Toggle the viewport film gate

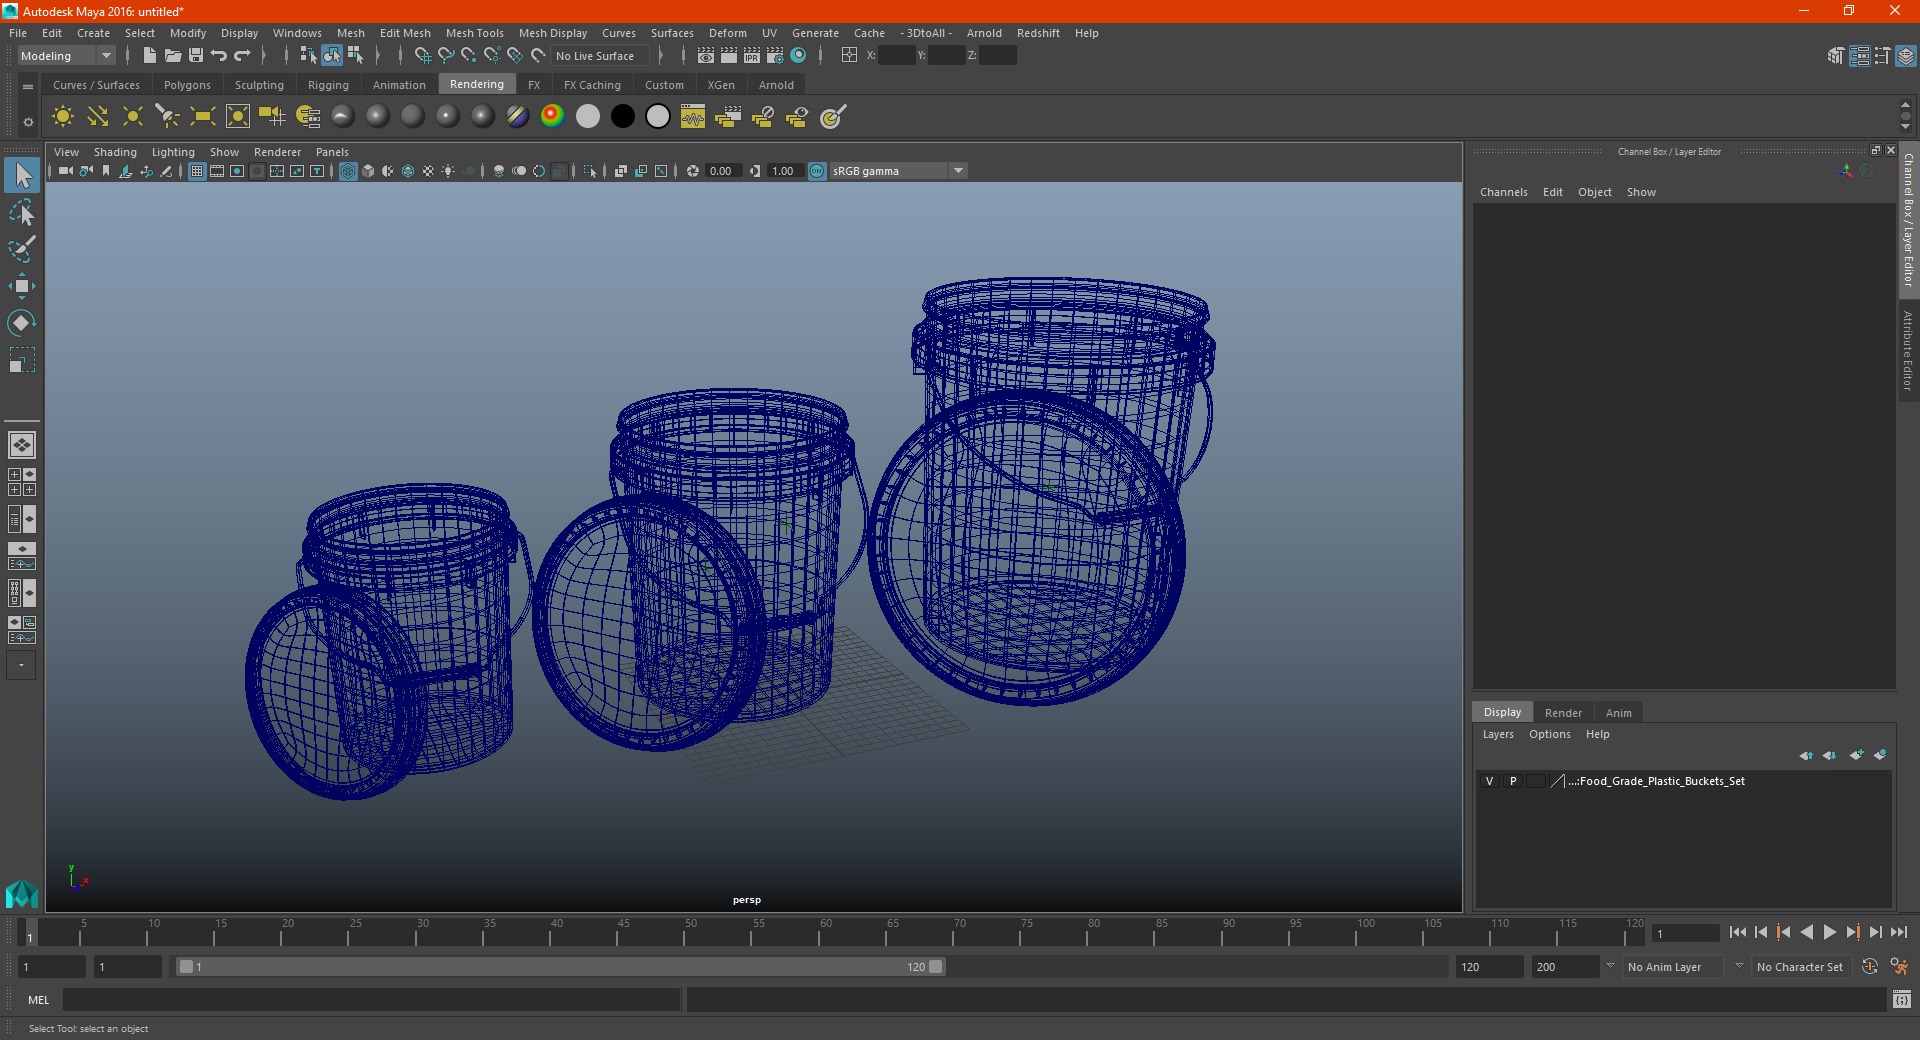click(217, 171)
